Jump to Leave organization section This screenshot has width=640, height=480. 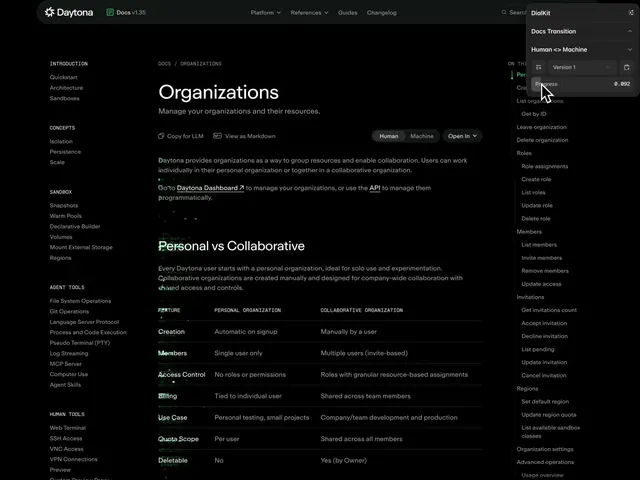[541, 127]
